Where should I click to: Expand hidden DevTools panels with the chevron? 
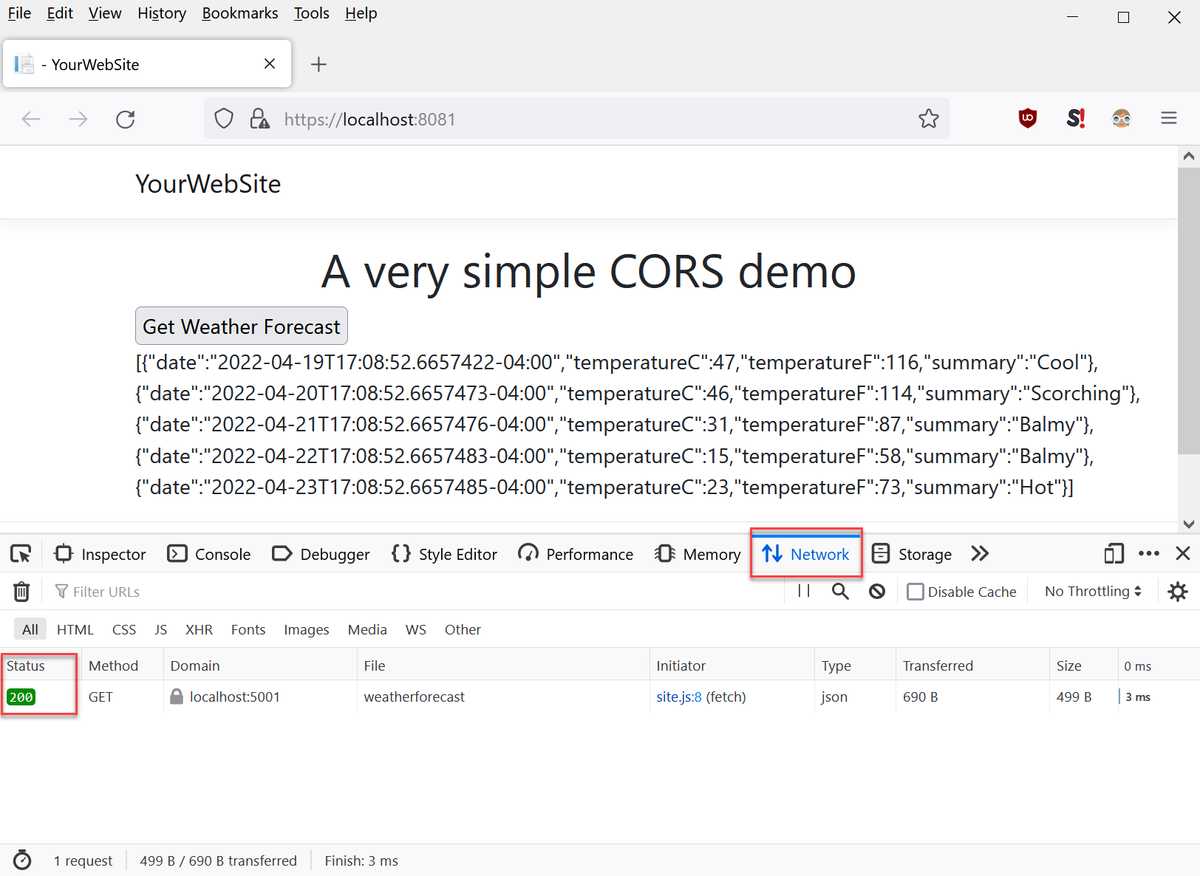(979, 553)
